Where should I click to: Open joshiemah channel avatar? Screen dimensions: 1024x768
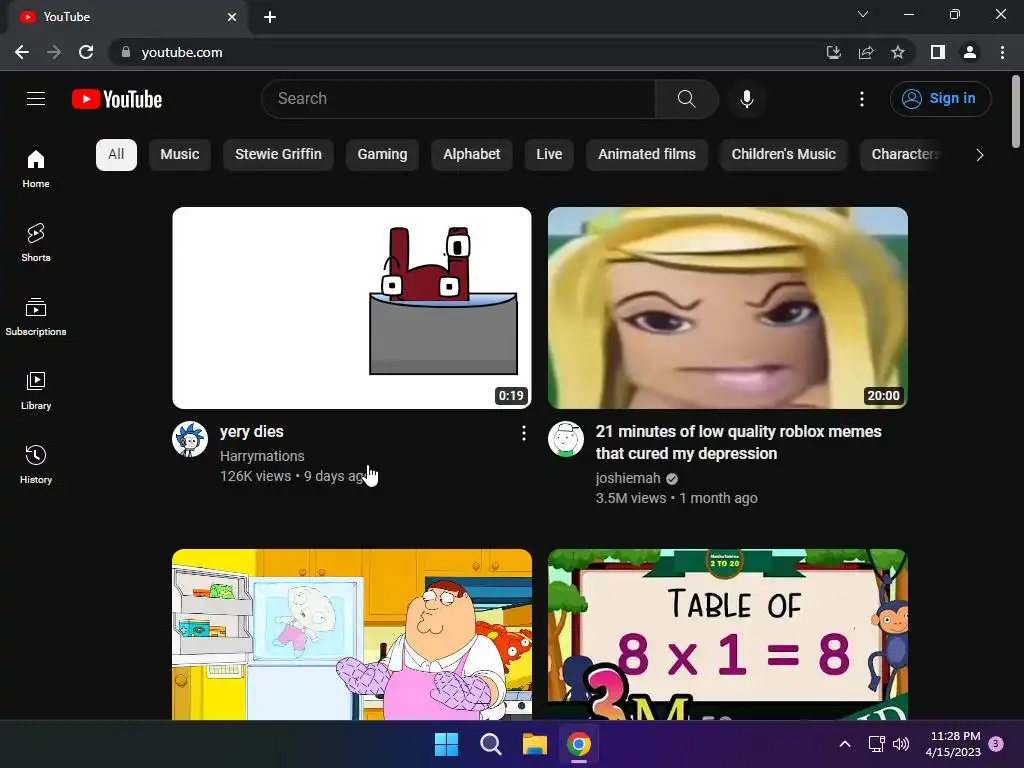coord(566,439)
